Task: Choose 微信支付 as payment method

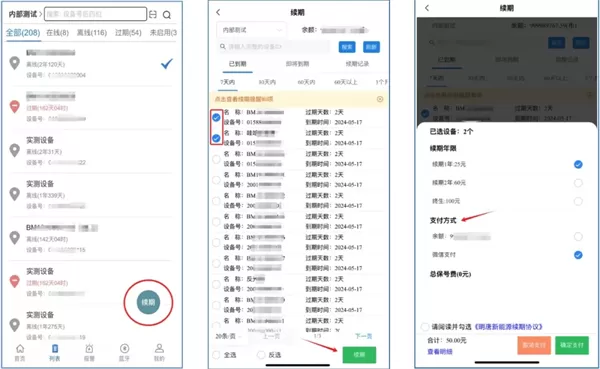Action: click(578, 255)
